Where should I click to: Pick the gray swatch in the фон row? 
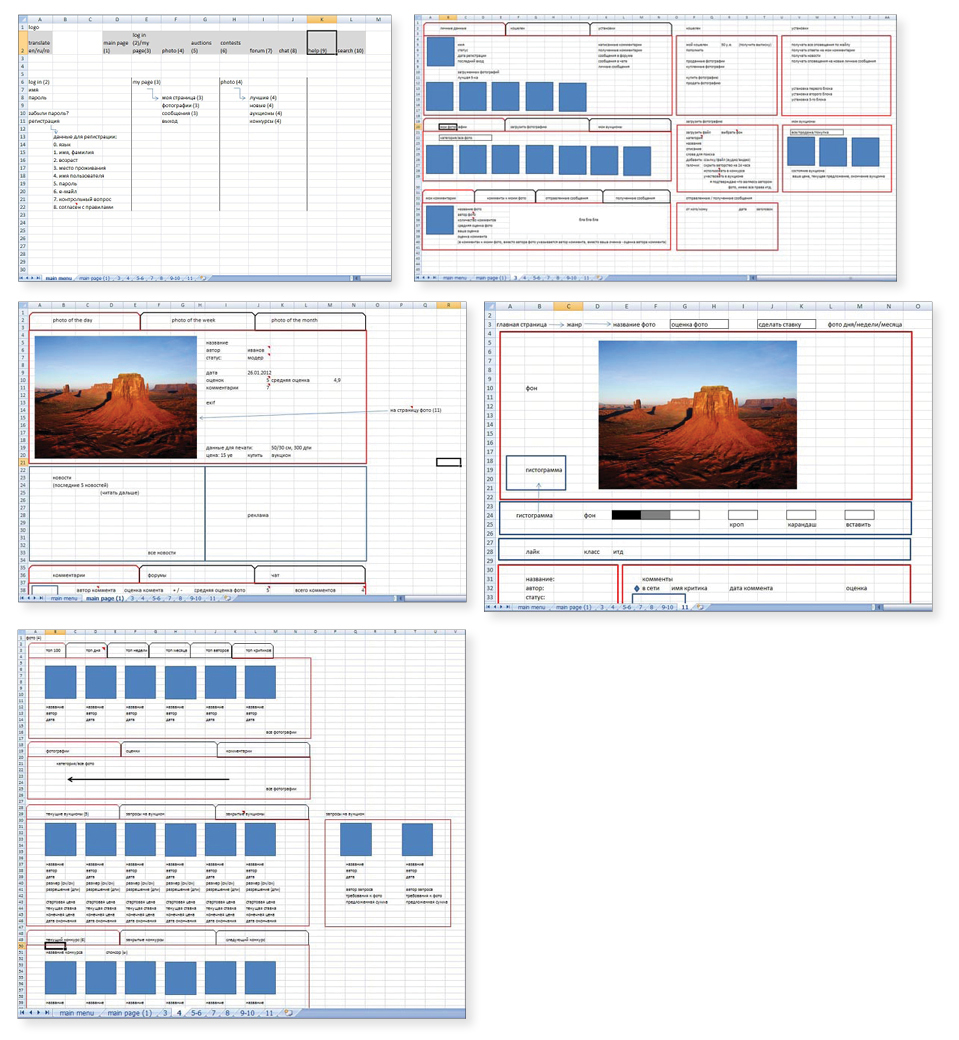pyautogui.click(x=655, y=515)
